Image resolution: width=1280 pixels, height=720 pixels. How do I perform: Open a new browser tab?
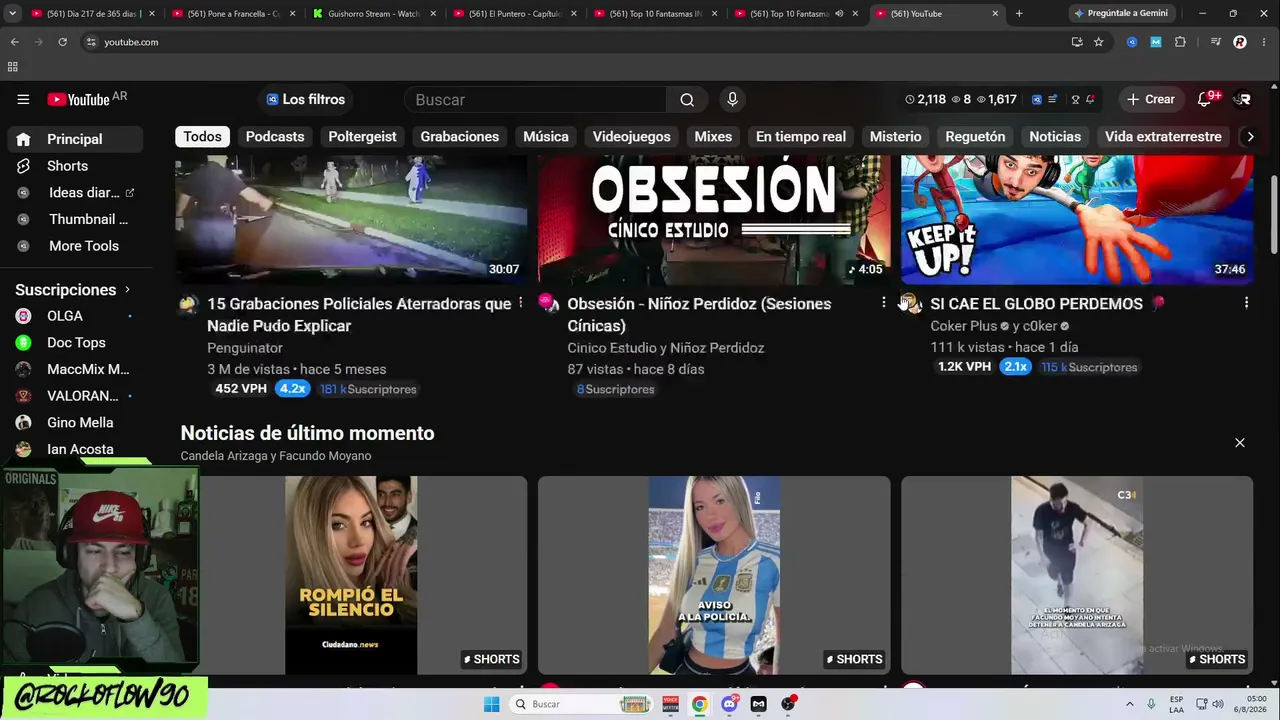pos(1019,14)
